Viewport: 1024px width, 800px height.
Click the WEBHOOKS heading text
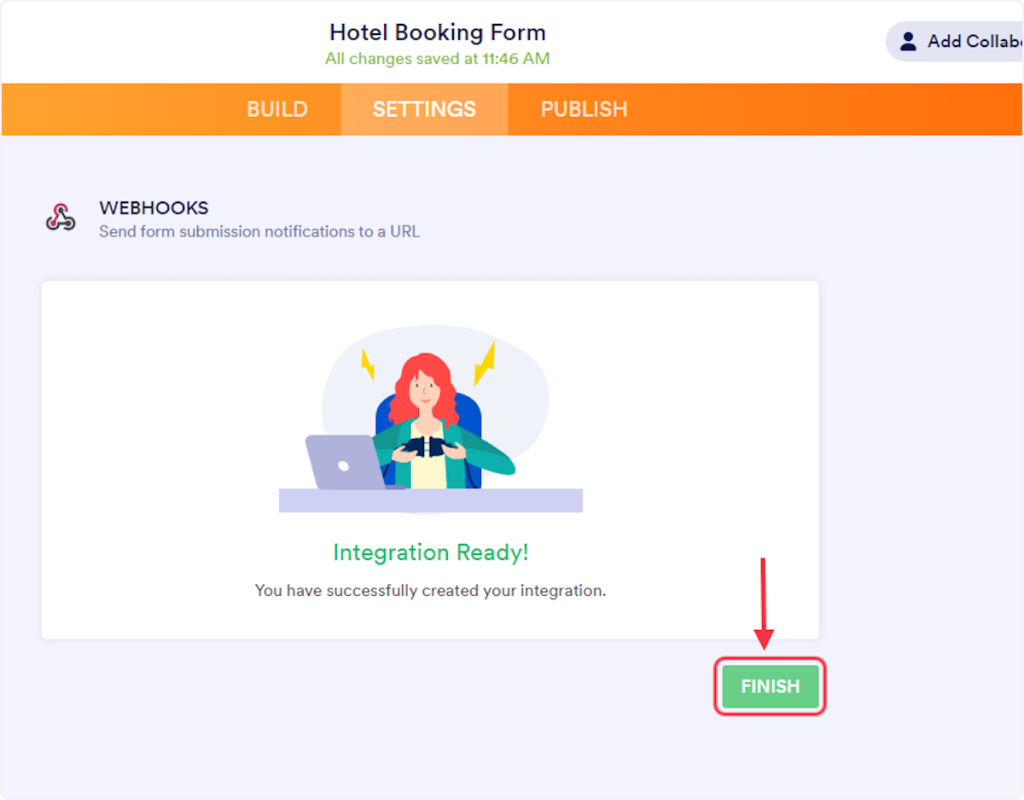coord(154,208)
